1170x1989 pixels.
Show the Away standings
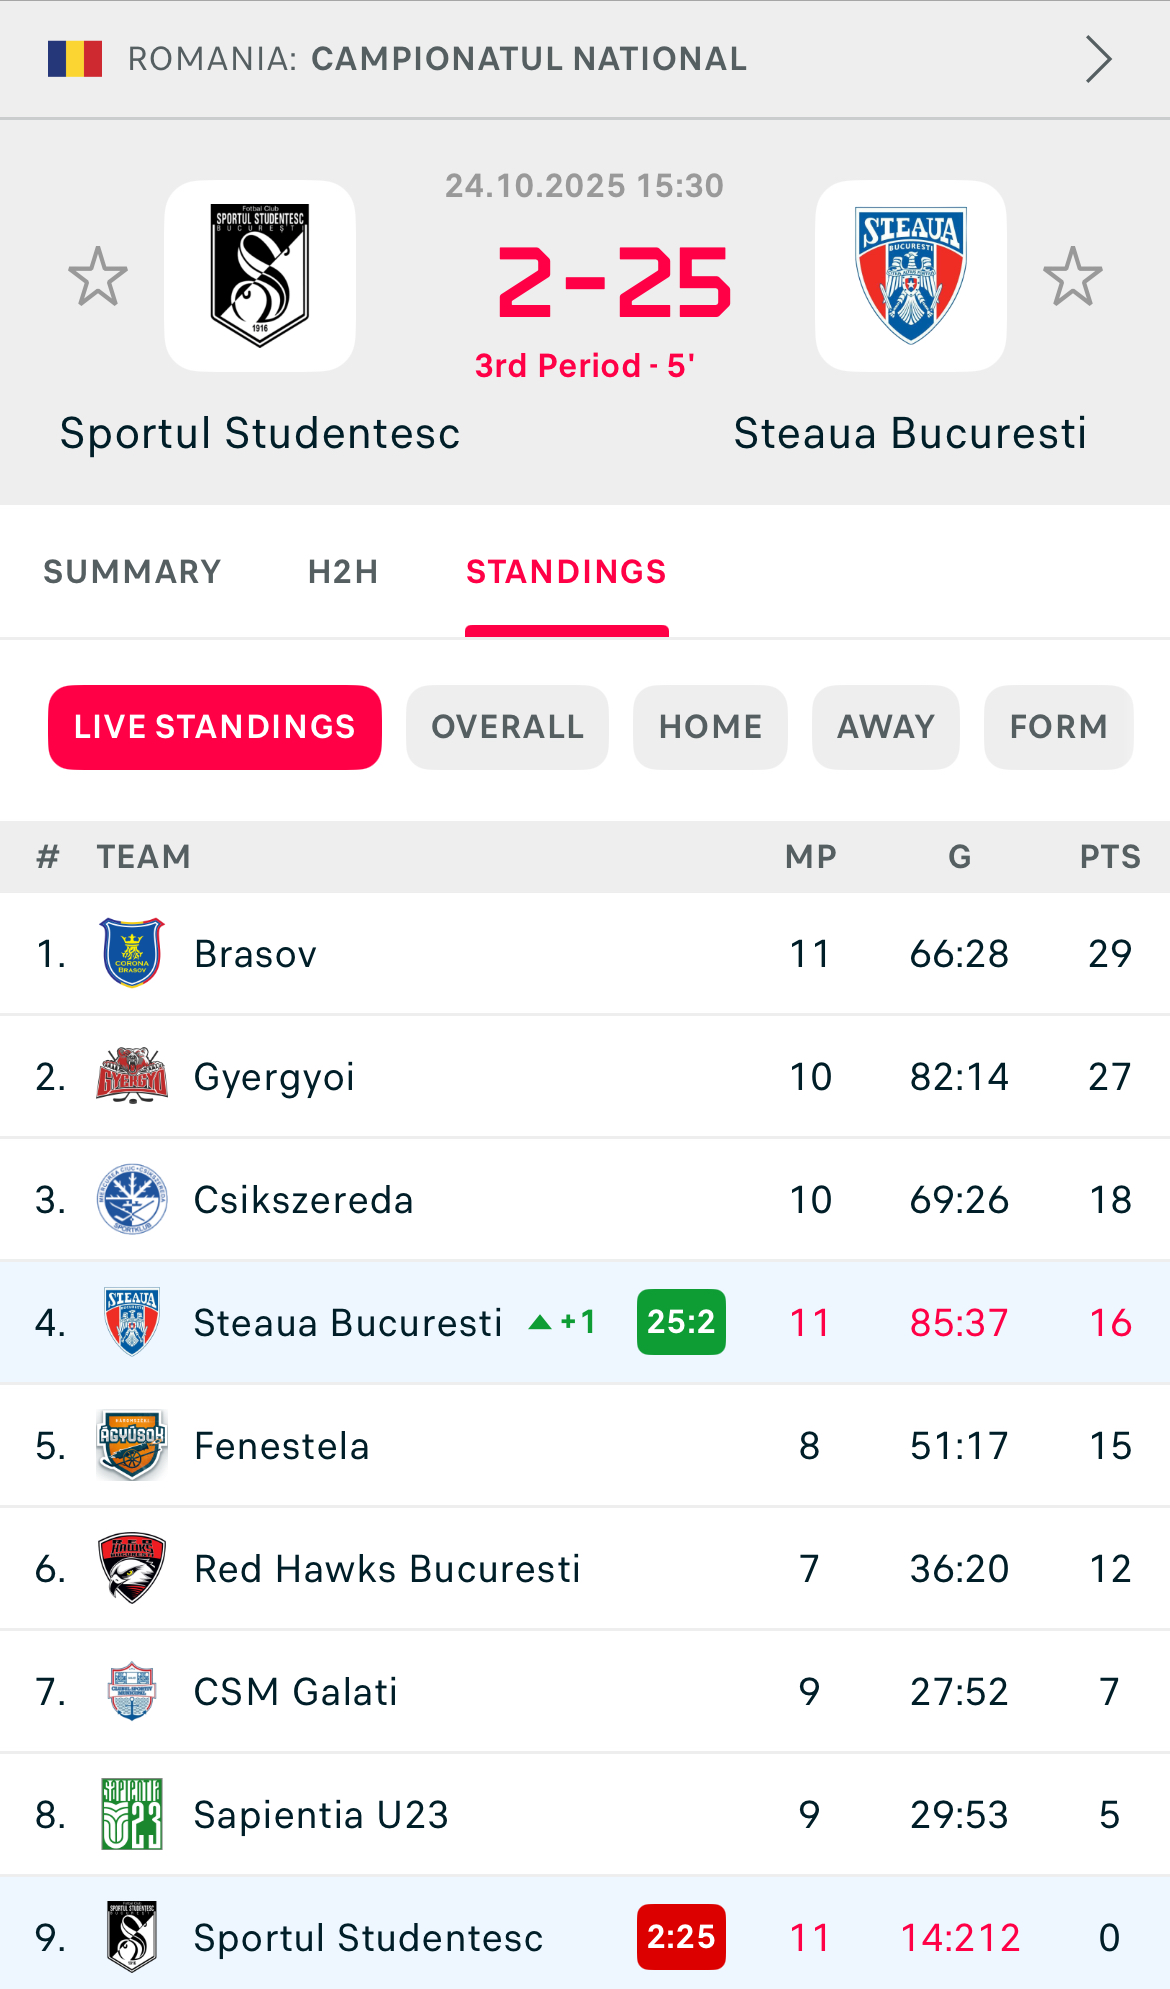pos(886,727)
